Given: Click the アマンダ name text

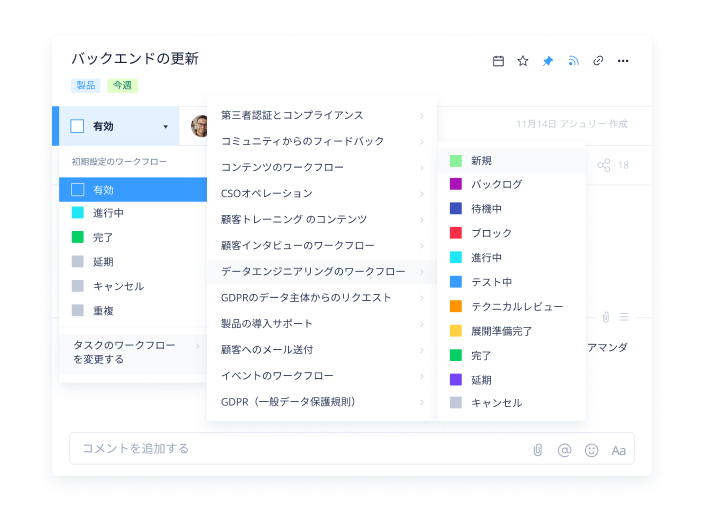Looking at the screenshot, I should pos(607,347).
